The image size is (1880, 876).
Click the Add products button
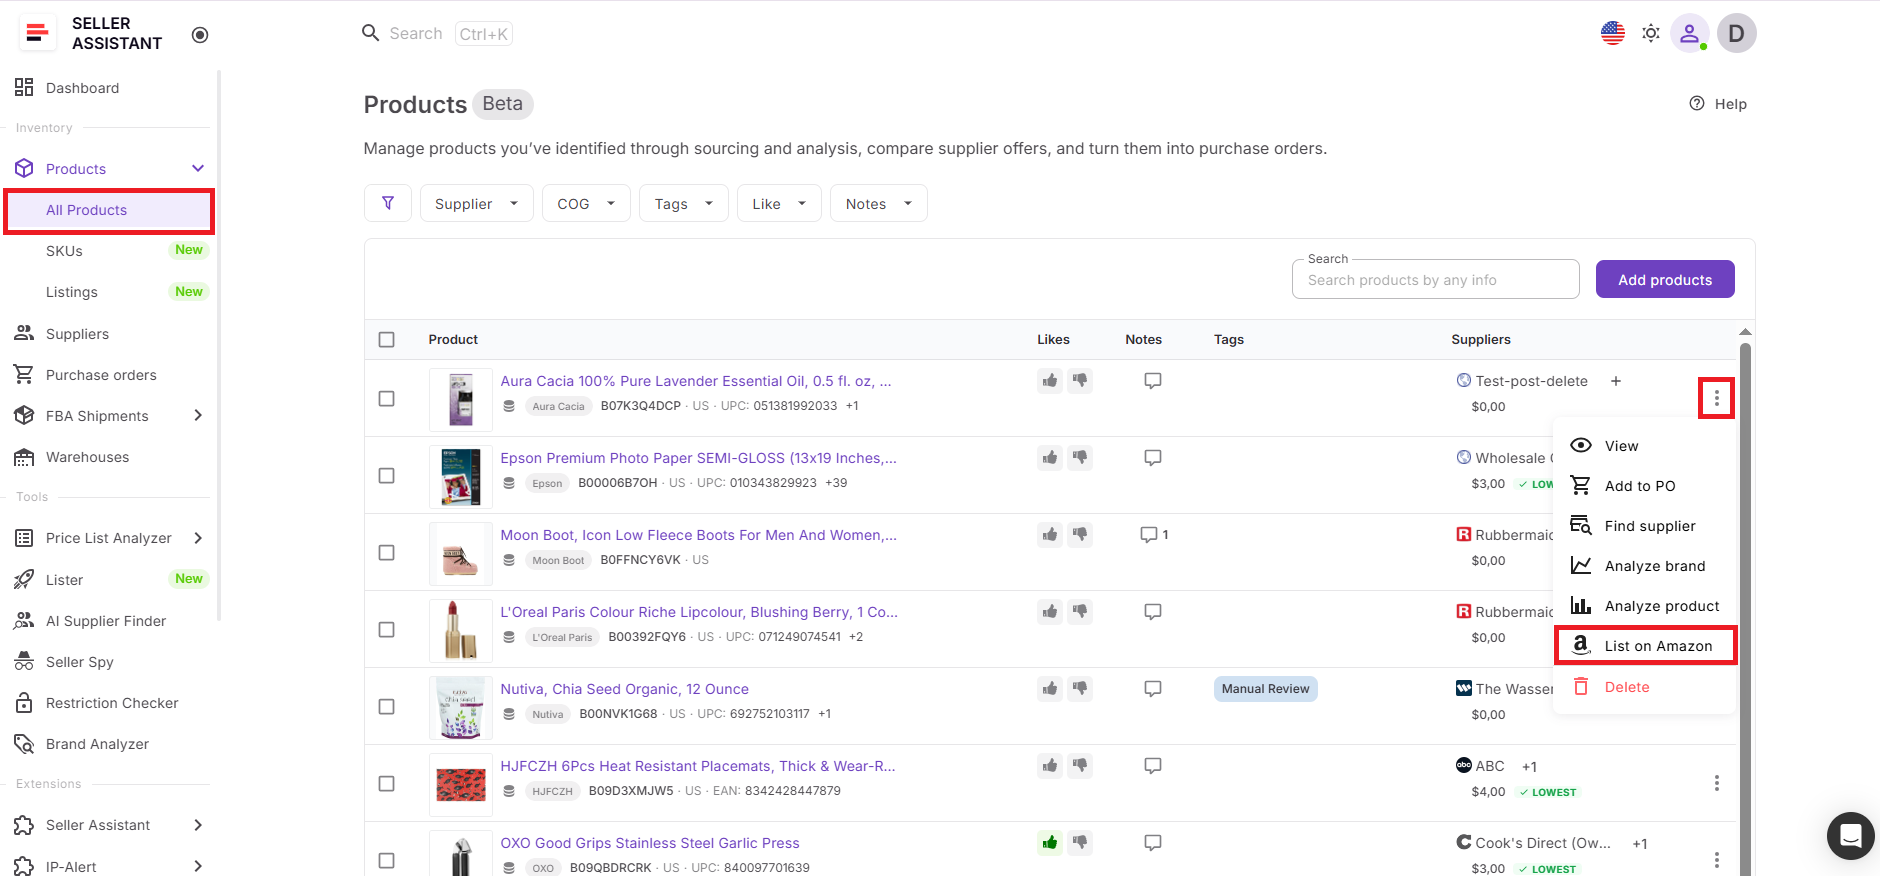click(1665, 279)
